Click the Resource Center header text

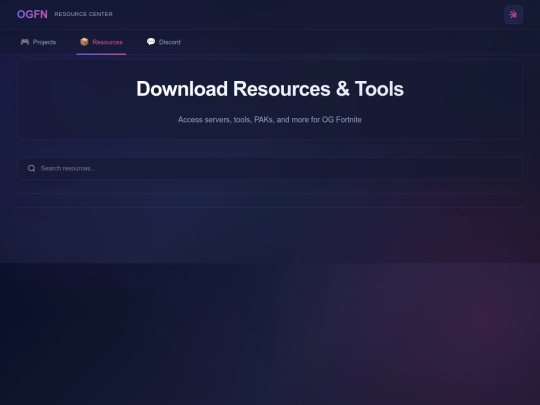(x=83, y=14)
